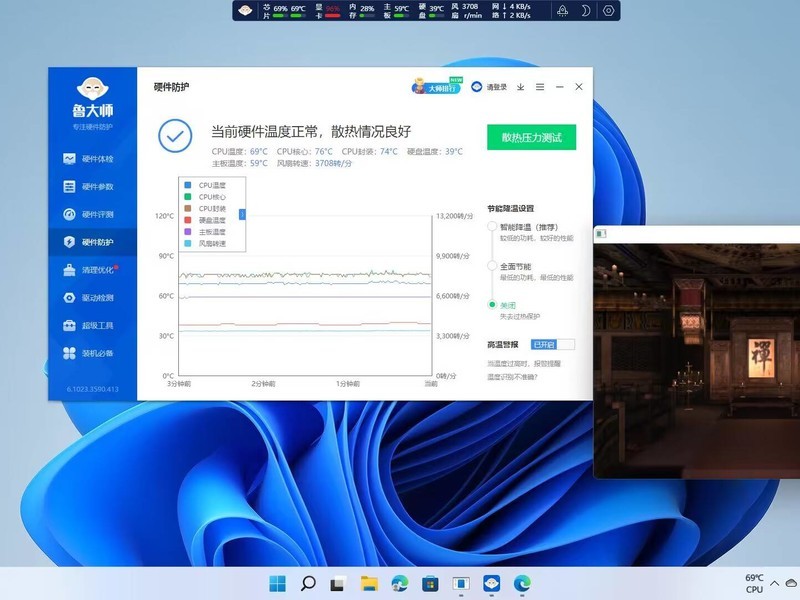Open the 硬件体检 sidebar section
The height and width of the screenshot is (600, 800).
click(88, 159)
